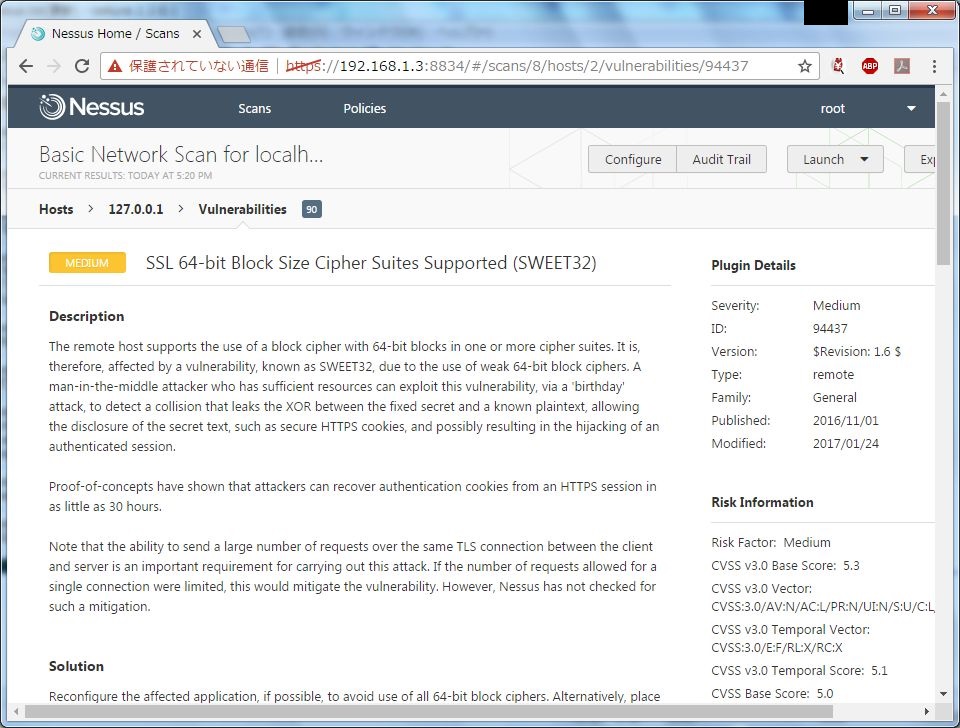Bookmark this page with the star icon

[804, 66]
